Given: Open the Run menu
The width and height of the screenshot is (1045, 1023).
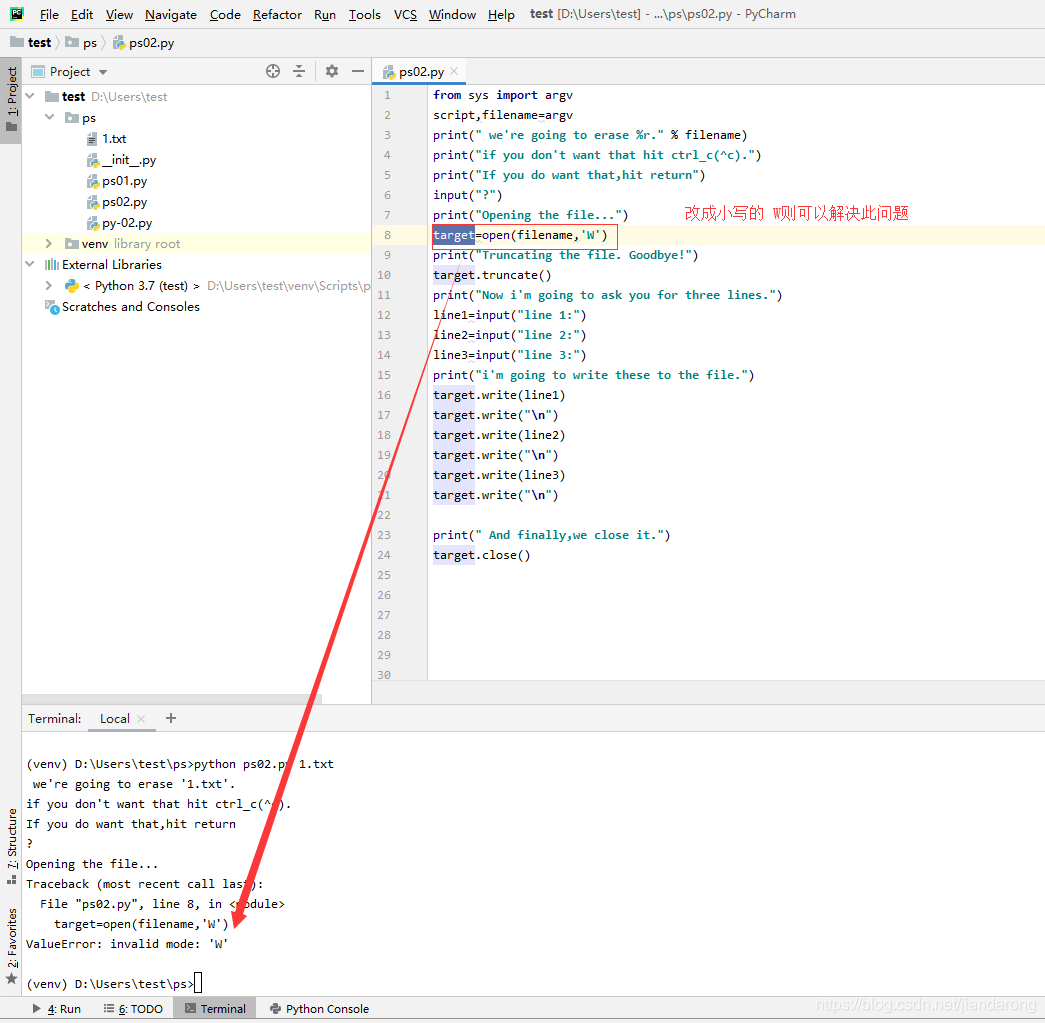Looking at the screenshot, I should click(325, 14).
